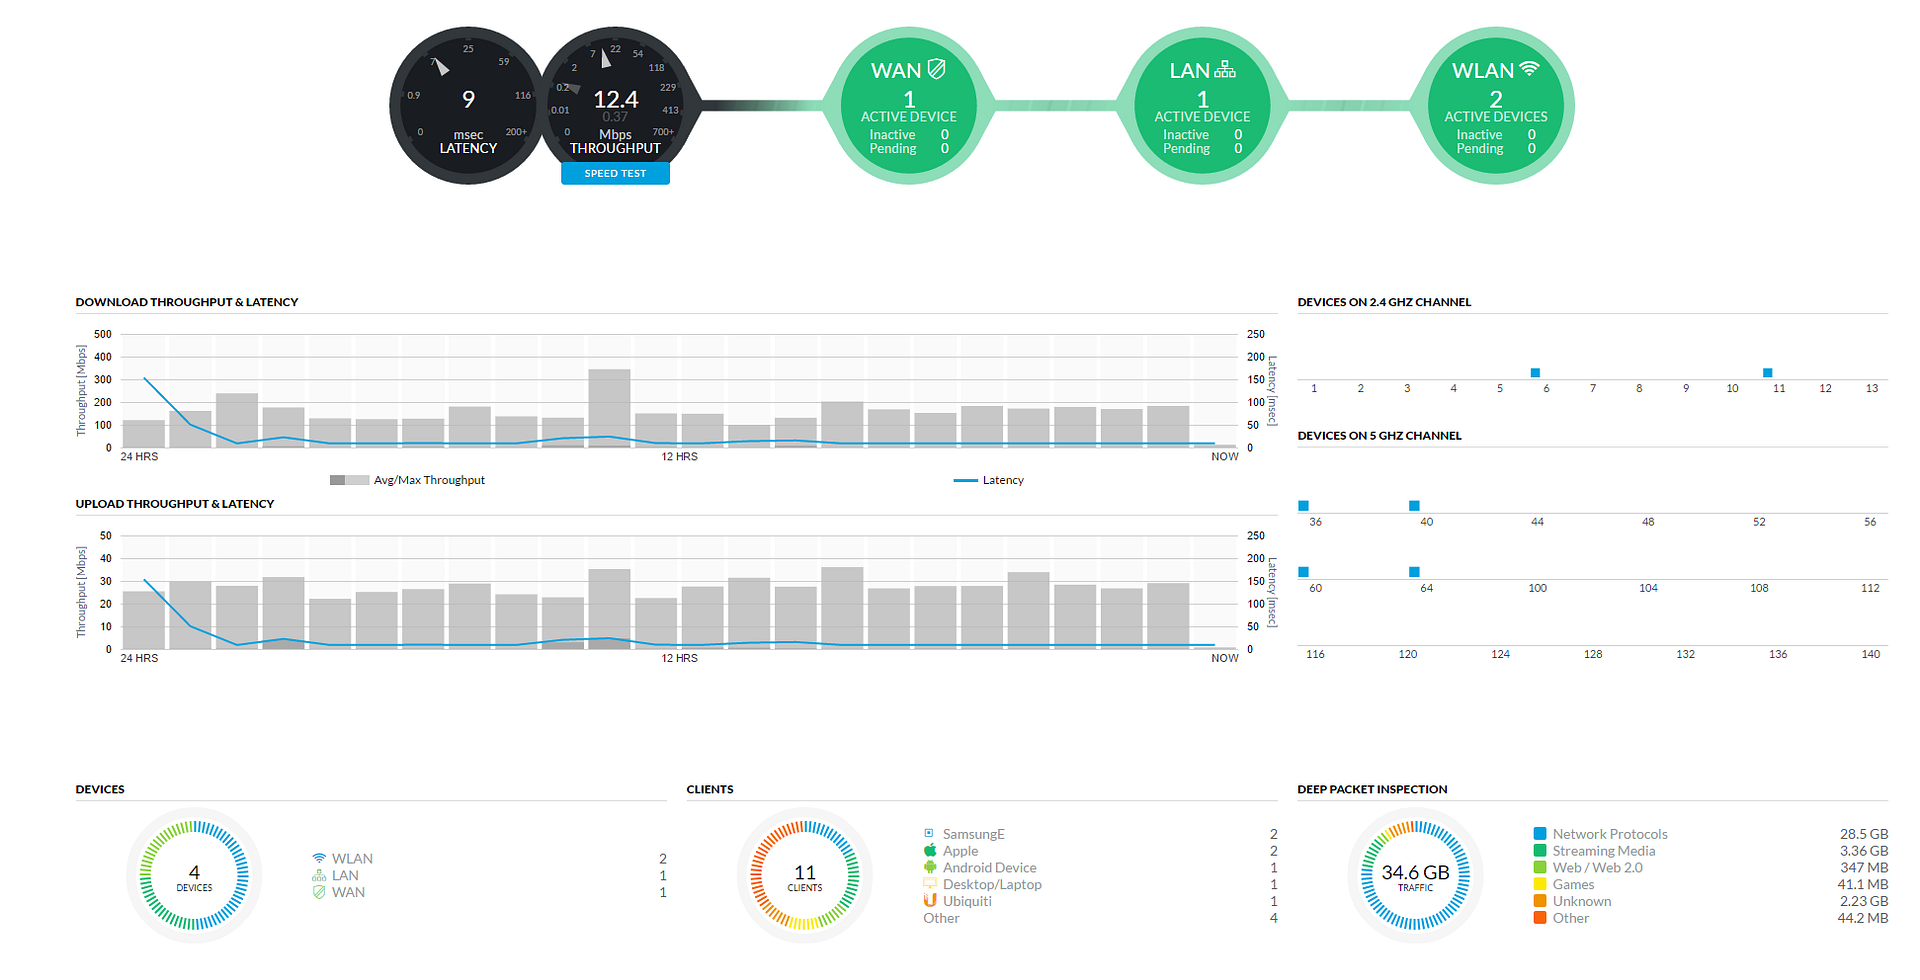This screenshot has width=1920, height=980.
Task: Click the 34.6 GB Traffic donut chart
Action: tap(1415, 876)
